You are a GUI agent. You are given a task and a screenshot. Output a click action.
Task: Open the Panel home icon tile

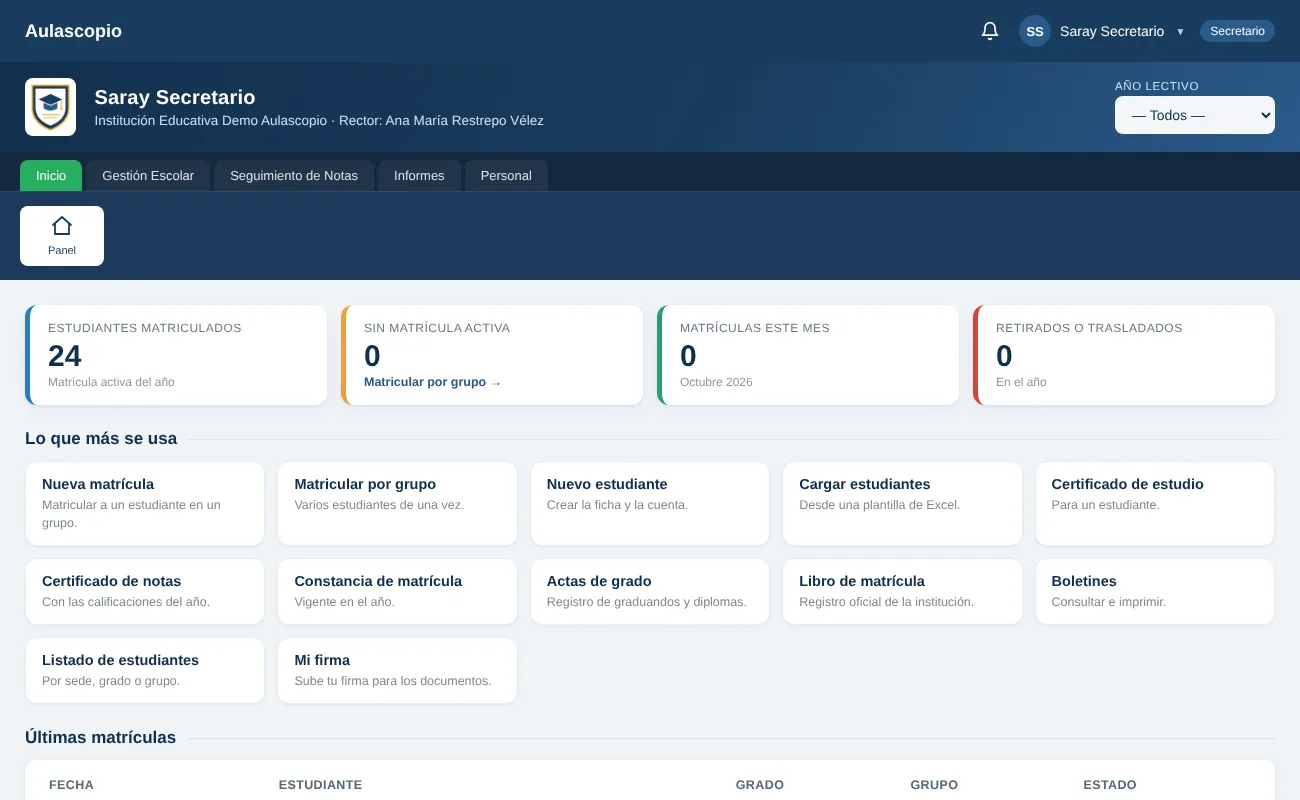click(62, 236)
